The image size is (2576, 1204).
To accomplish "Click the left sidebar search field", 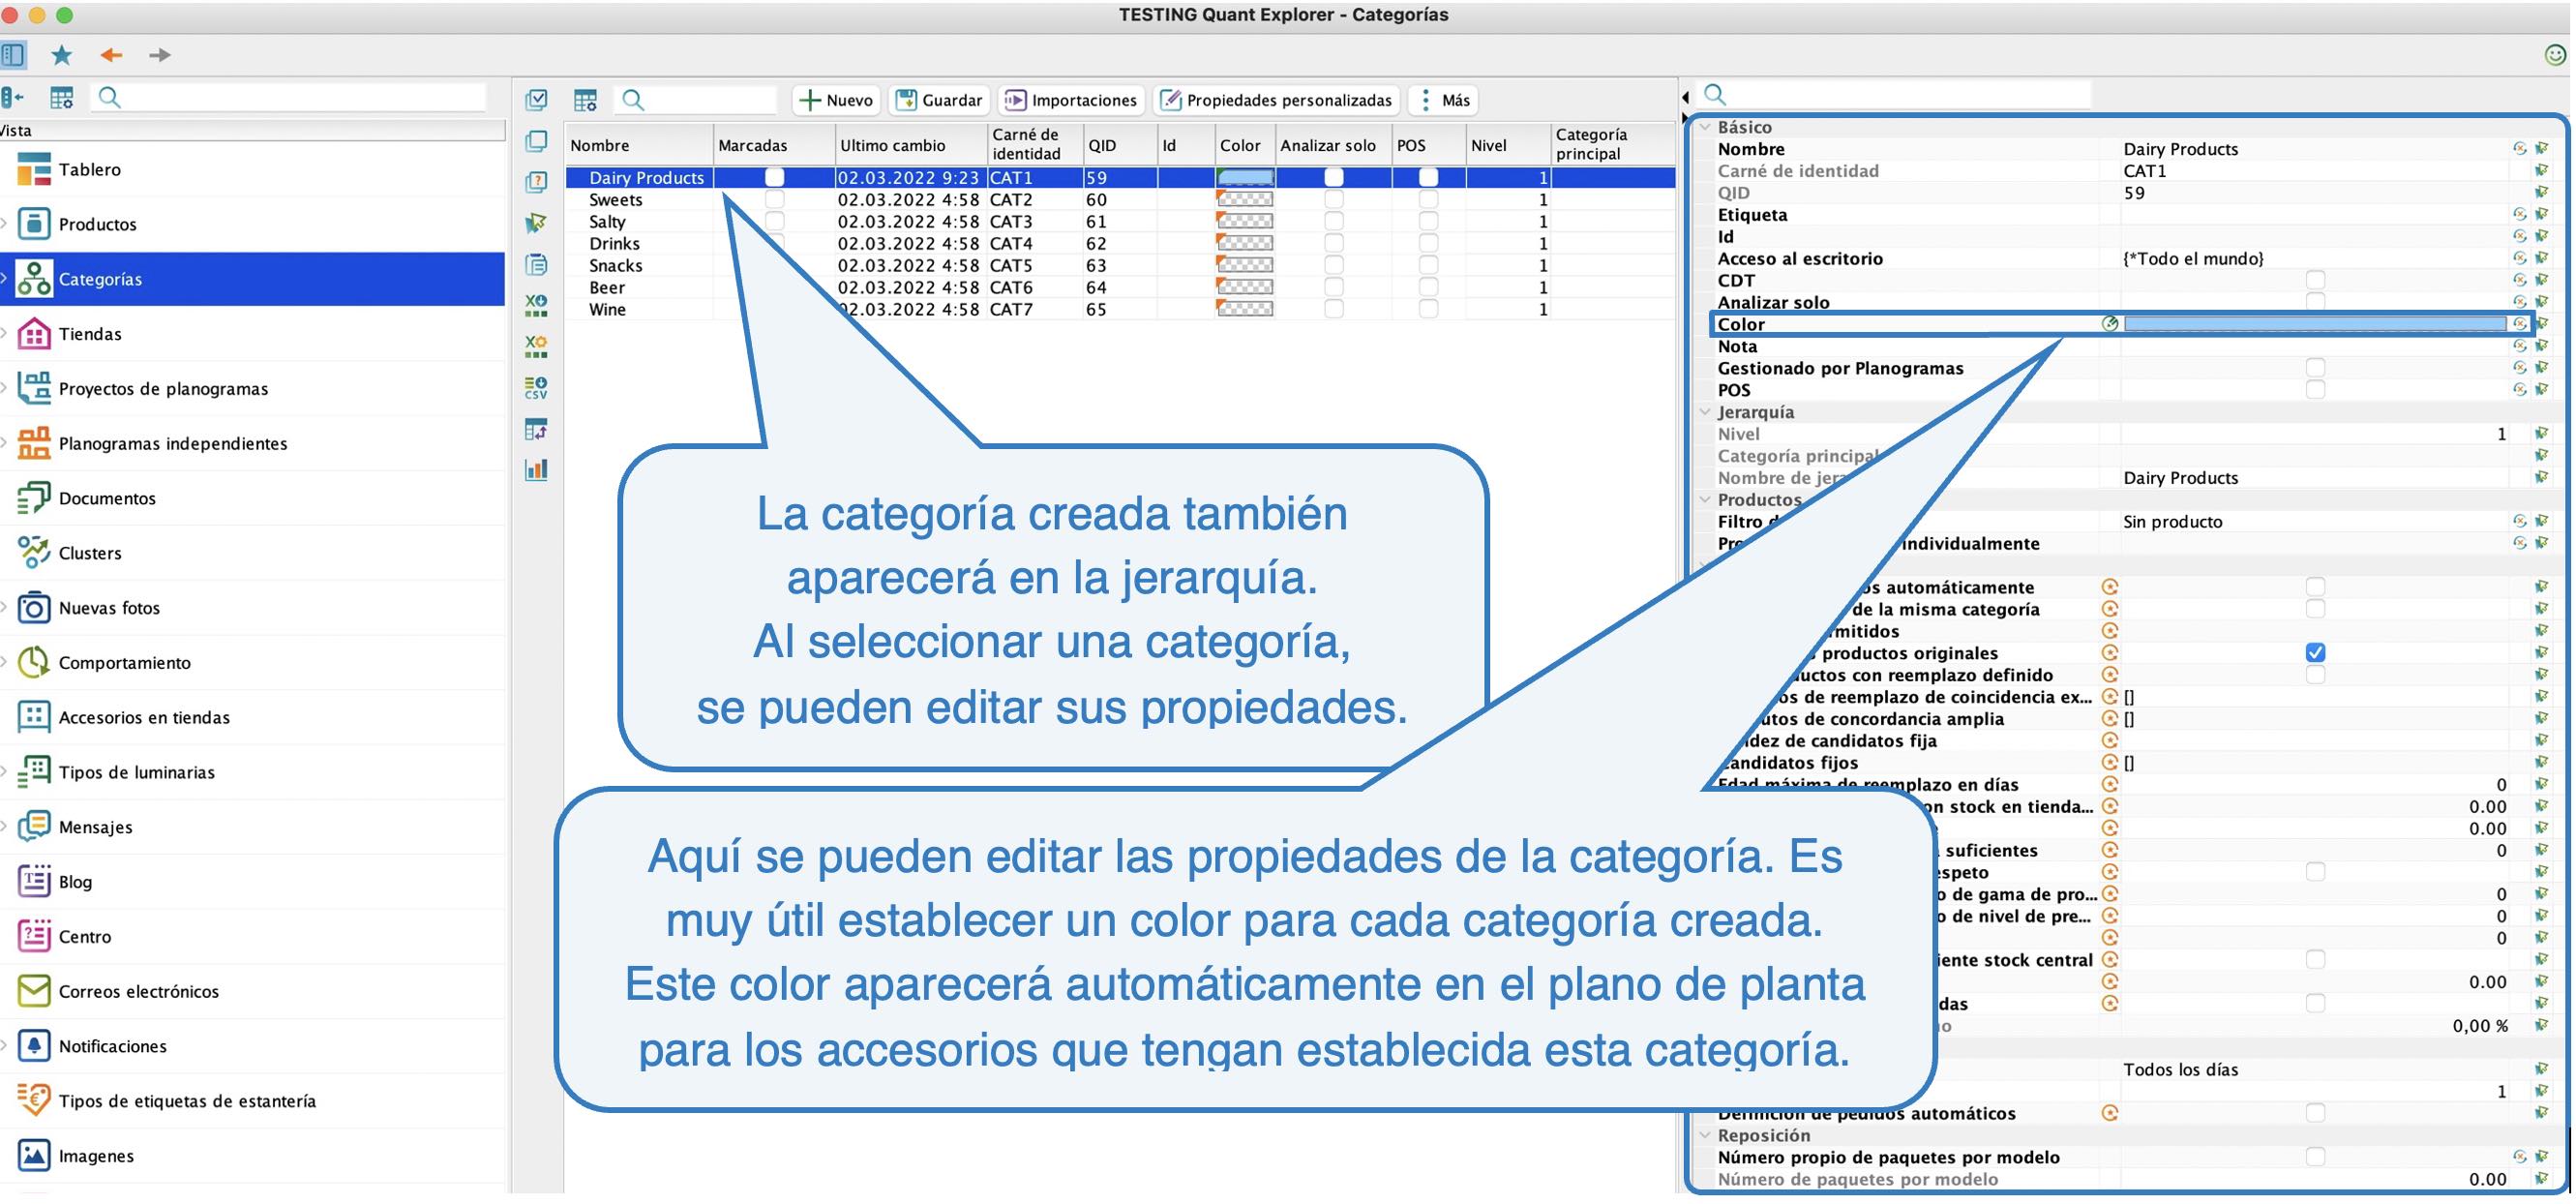I will click(x=290, y=97).
